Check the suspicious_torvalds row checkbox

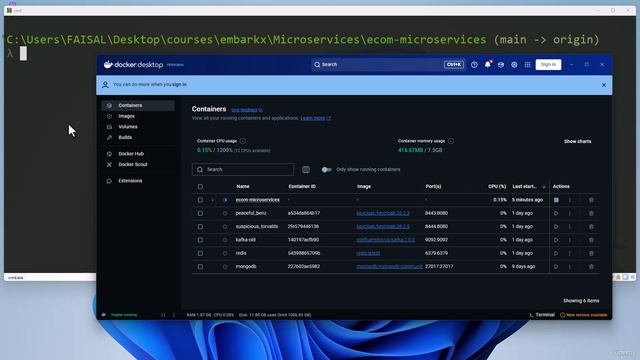(x=200, y=227)
